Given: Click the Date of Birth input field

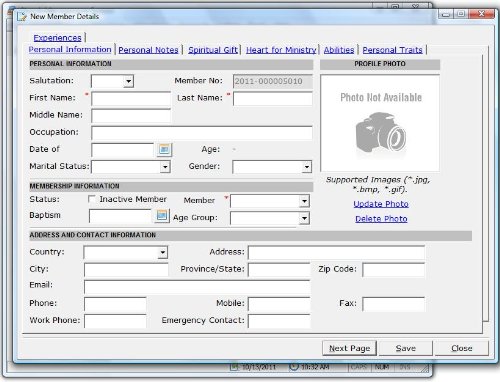Looking at the screenshot, I should 123,150.
